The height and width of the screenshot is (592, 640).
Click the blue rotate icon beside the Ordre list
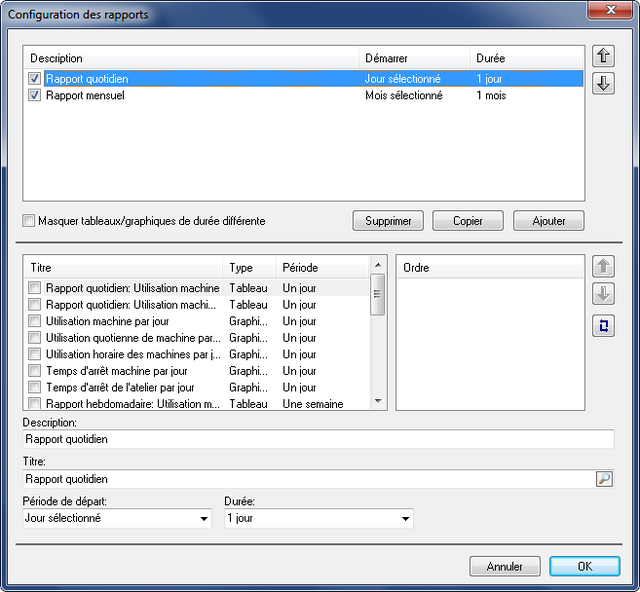[603, 326]
